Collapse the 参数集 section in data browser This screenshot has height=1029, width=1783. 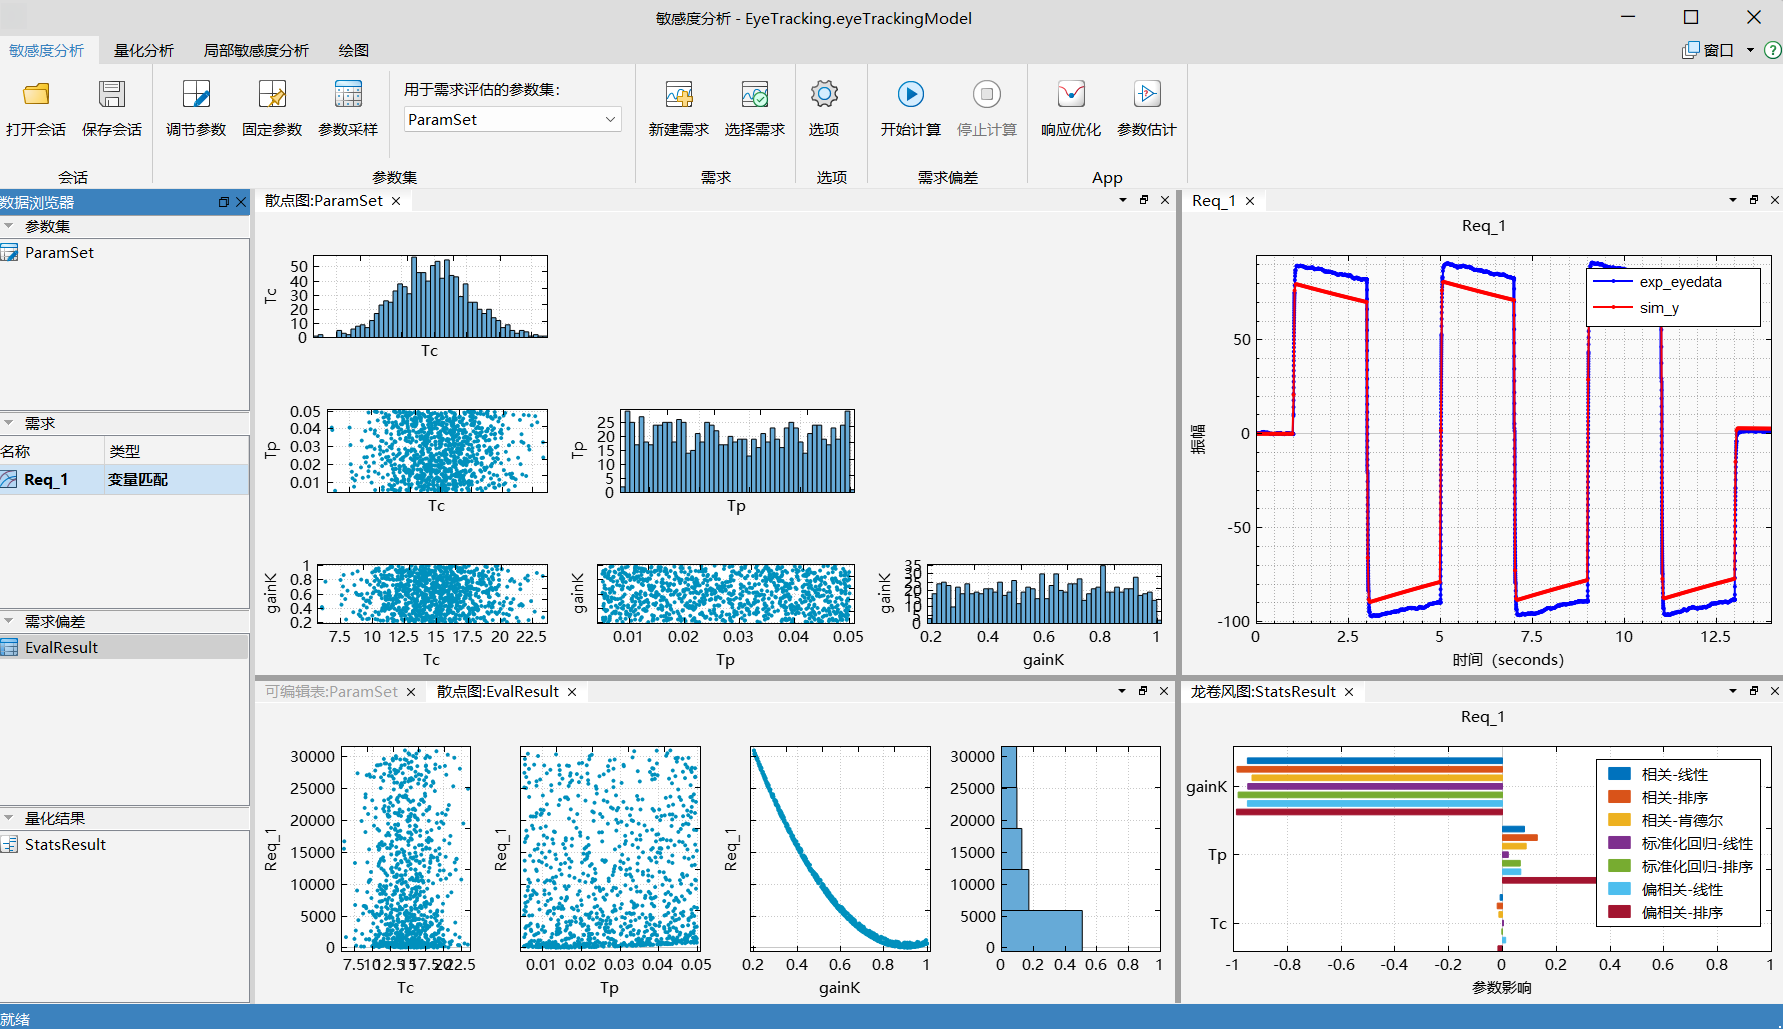9,226
